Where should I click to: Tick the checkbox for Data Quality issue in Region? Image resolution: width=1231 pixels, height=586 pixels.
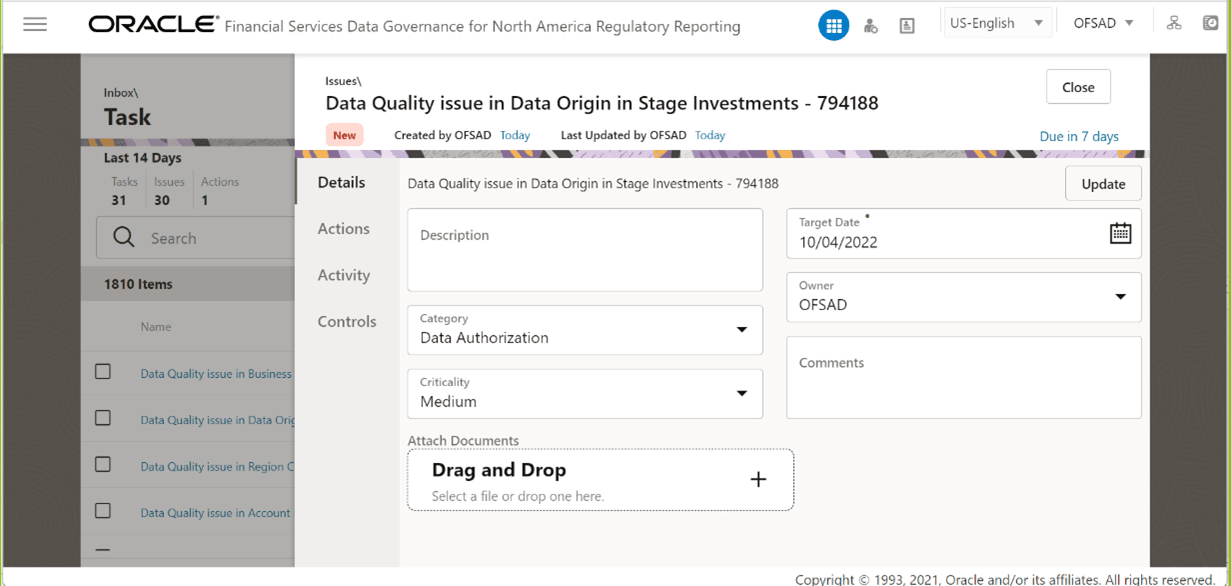click(x=103, y=465)
